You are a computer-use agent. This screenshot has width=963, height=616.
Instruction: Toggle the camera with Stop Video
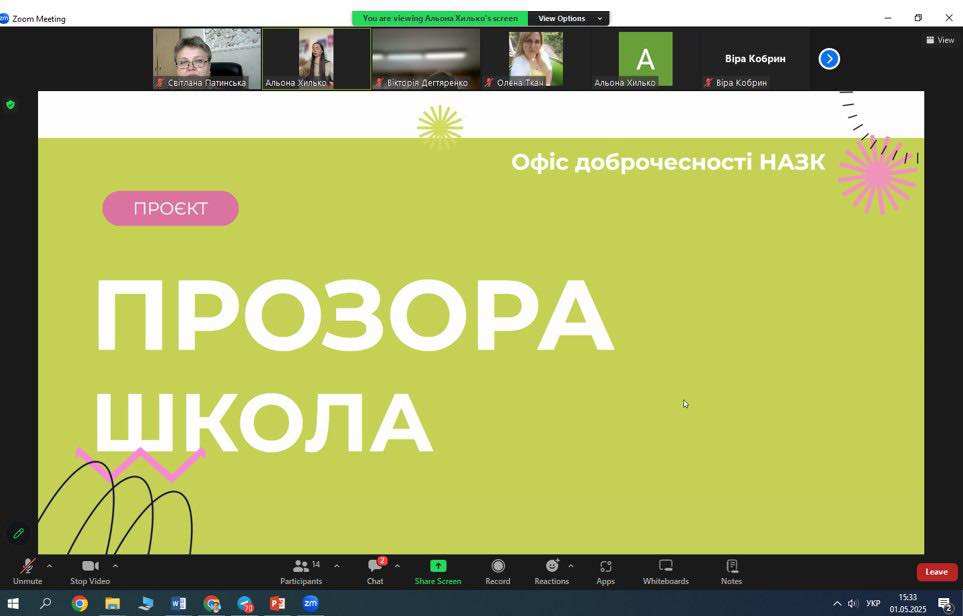[90, 571]
